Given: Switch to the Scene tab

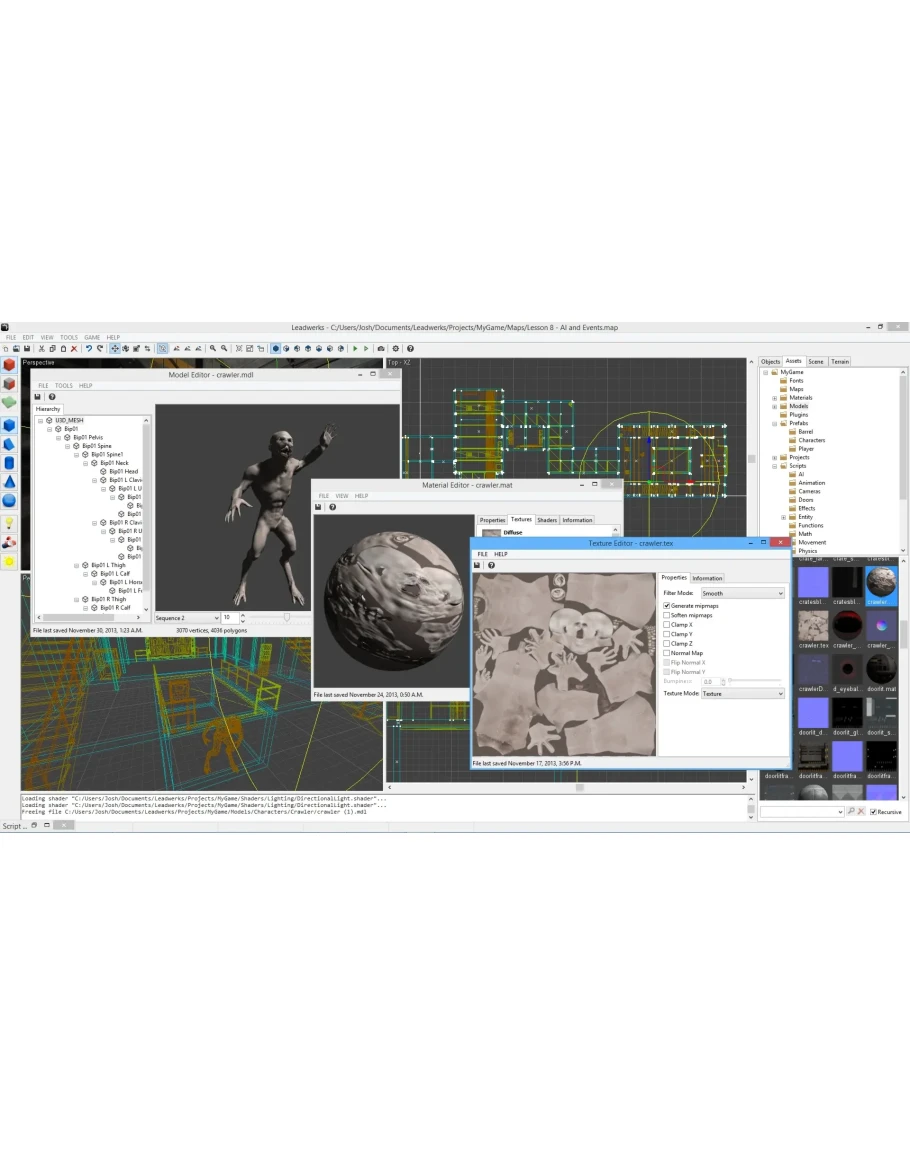Looking at the screenshot, I should click(x=816, y=361).
